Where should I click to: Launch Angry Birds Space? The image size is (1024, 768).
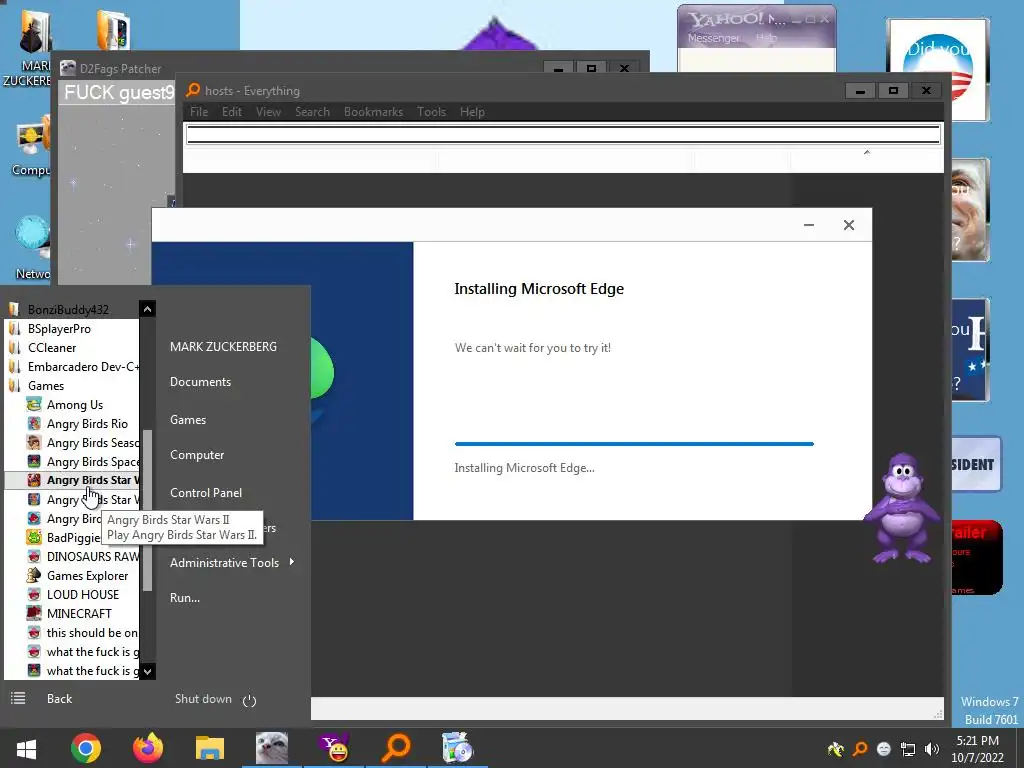(92, 462)
